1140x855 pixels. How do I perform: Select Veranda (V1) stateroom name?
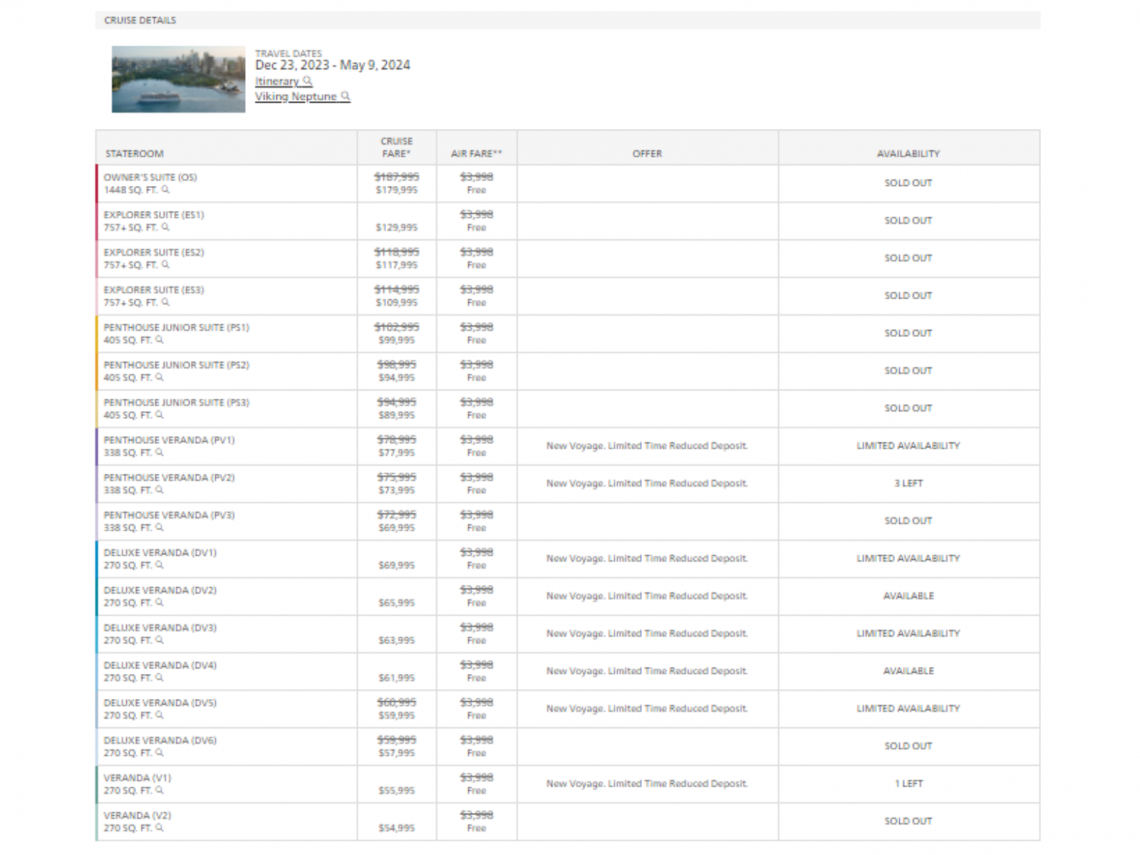pos(137,778)
